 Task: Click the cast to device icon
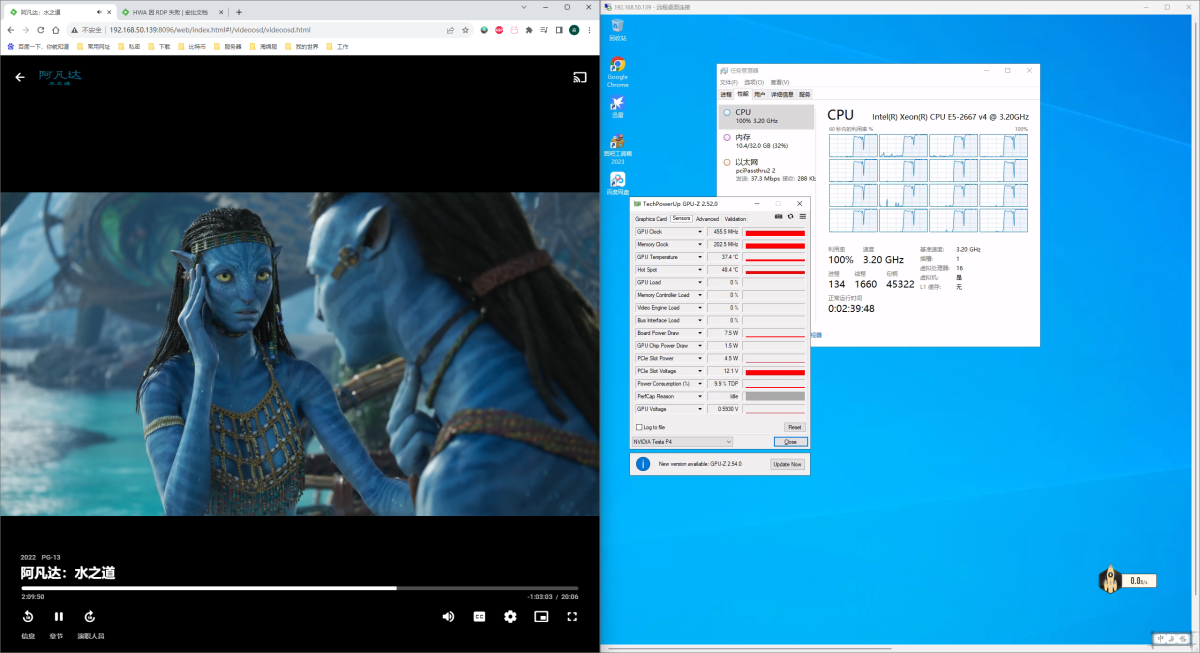(x=579, y=77)
